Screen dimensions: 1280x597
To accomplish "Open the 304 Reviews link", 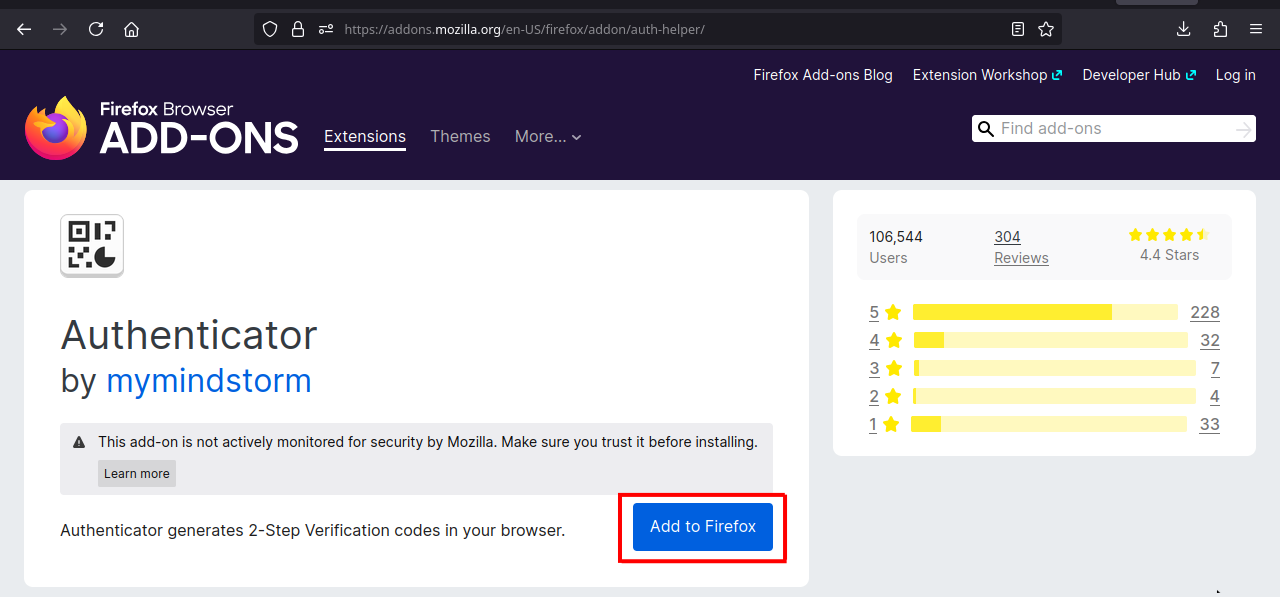I will (x=1007, y=237).
